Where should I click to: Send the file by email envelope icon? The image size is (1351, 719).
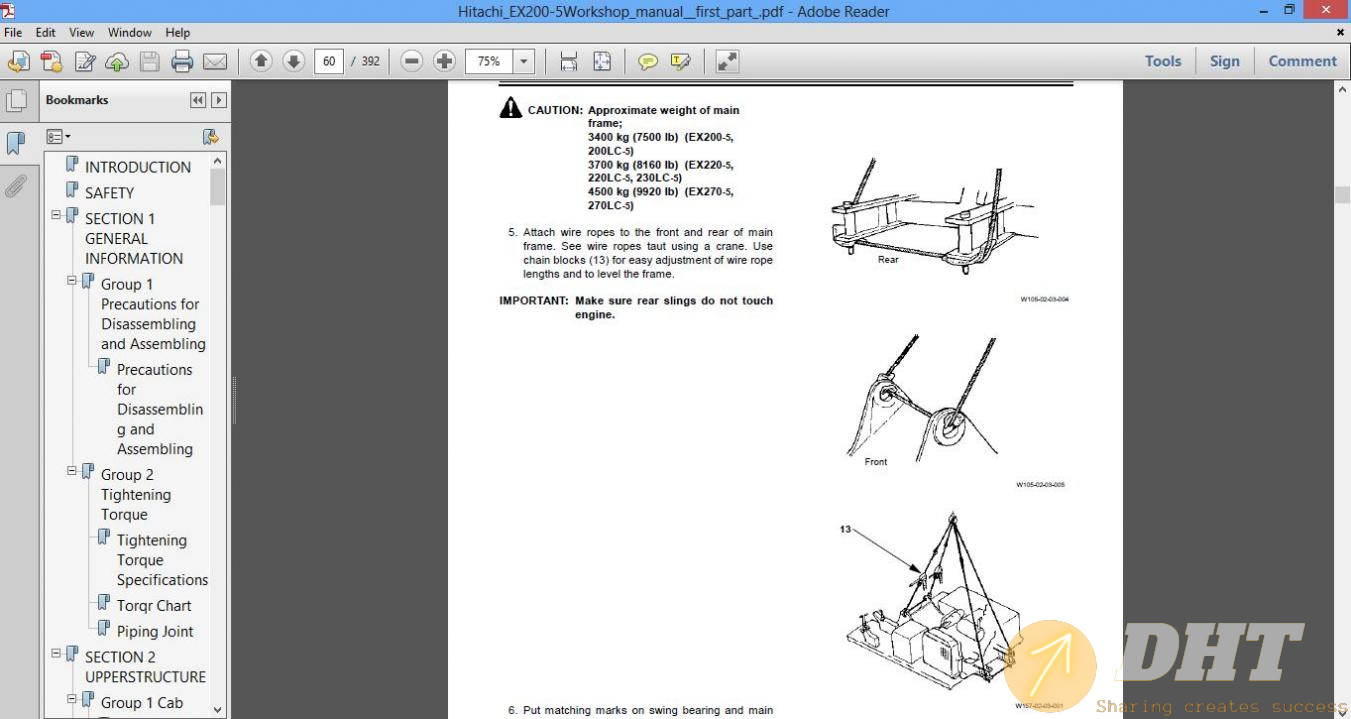[x=215, y=62]
